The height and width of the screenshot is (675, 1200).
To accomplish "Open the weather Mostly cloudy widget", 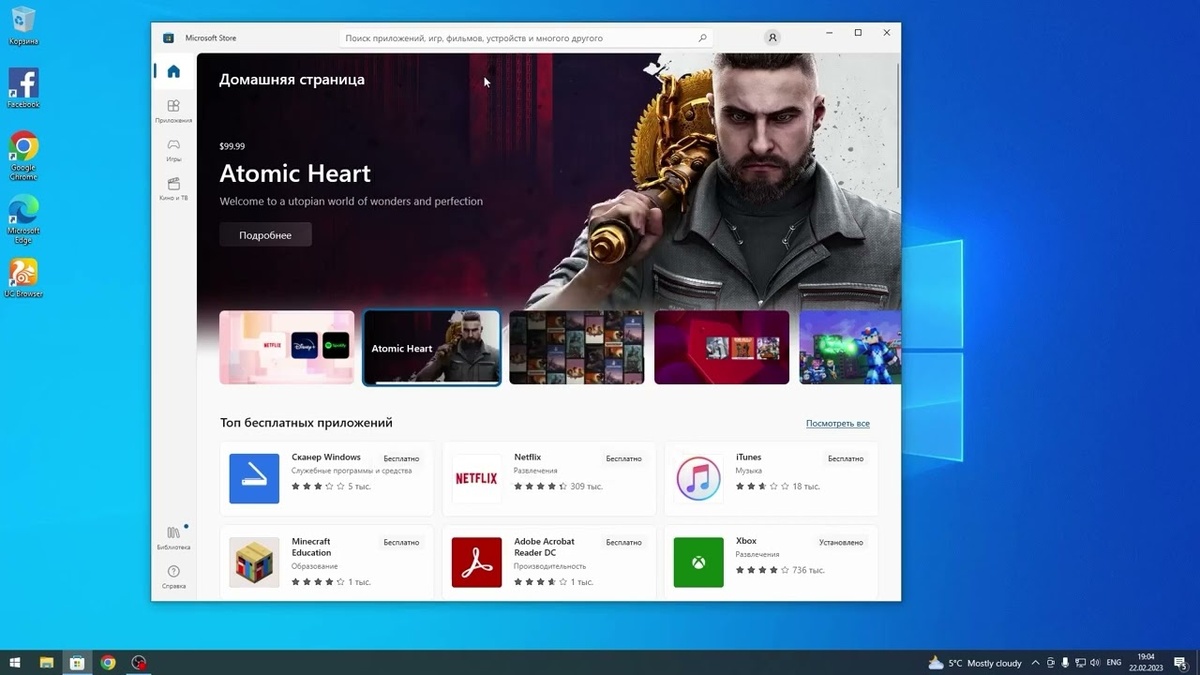I will [975, 663].
